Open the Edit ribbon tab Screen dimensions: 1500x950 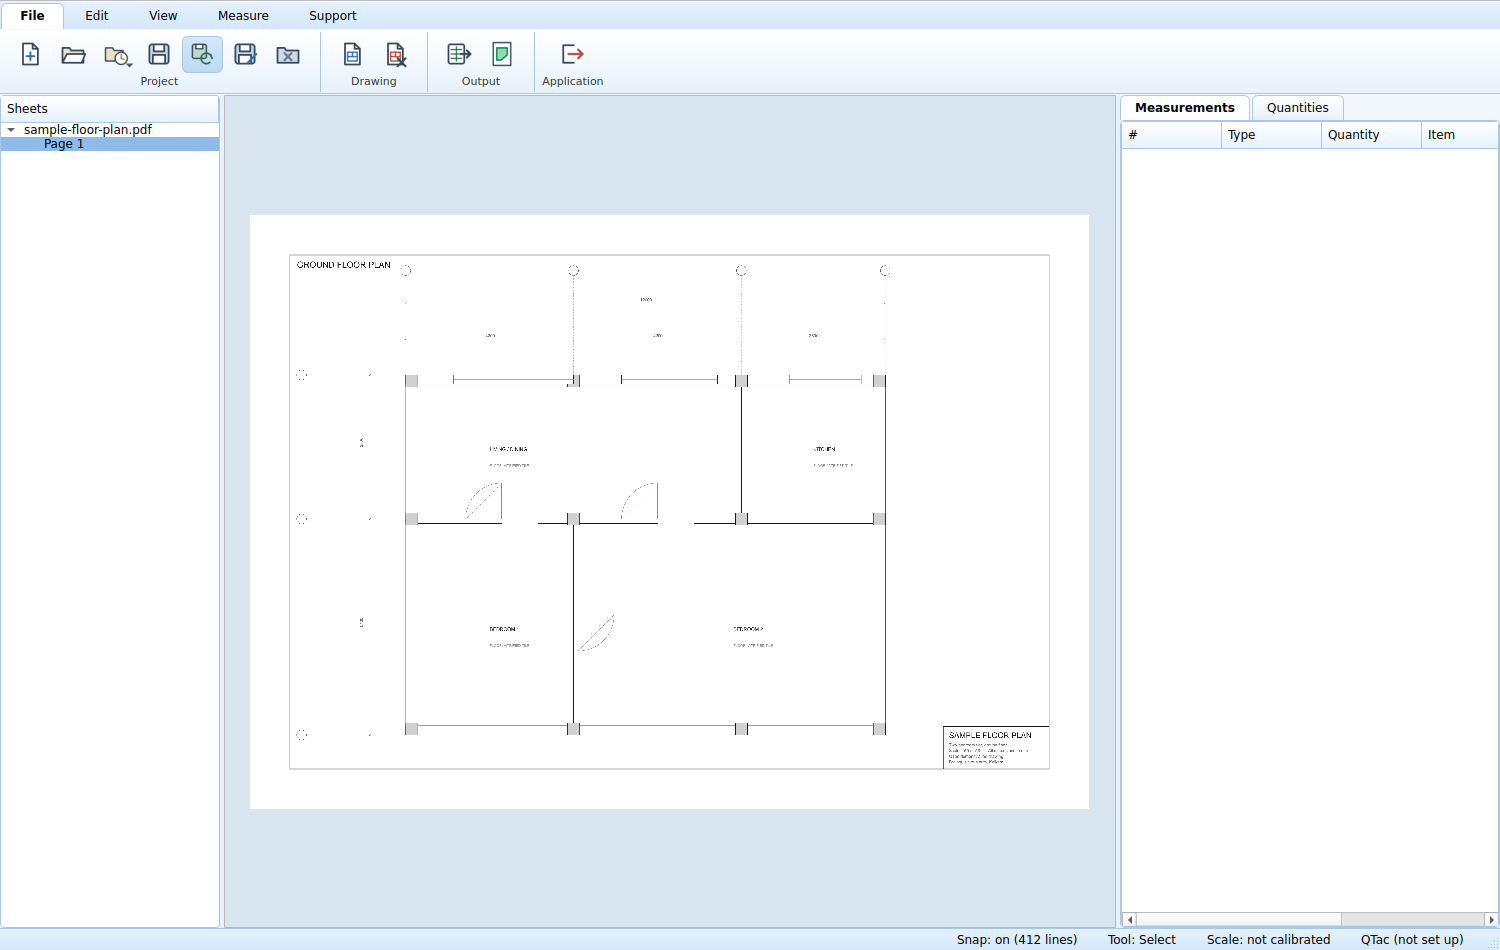click(97, 16)
